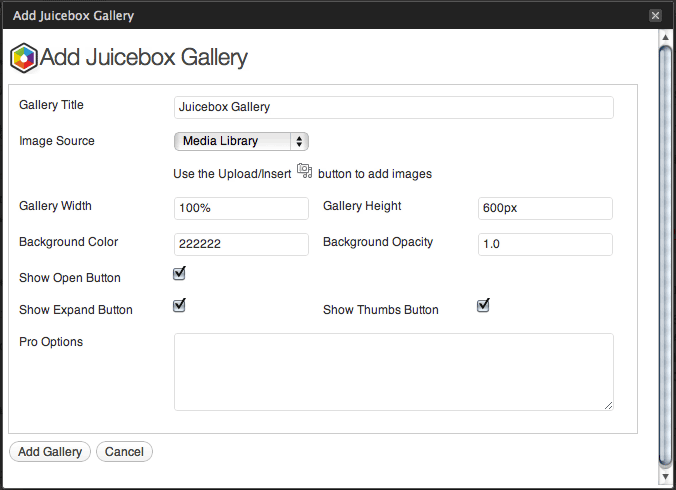Click the Show Expand Button label
Image resolution: width=676 pixels, height=490 pixels.
point(76,310)
